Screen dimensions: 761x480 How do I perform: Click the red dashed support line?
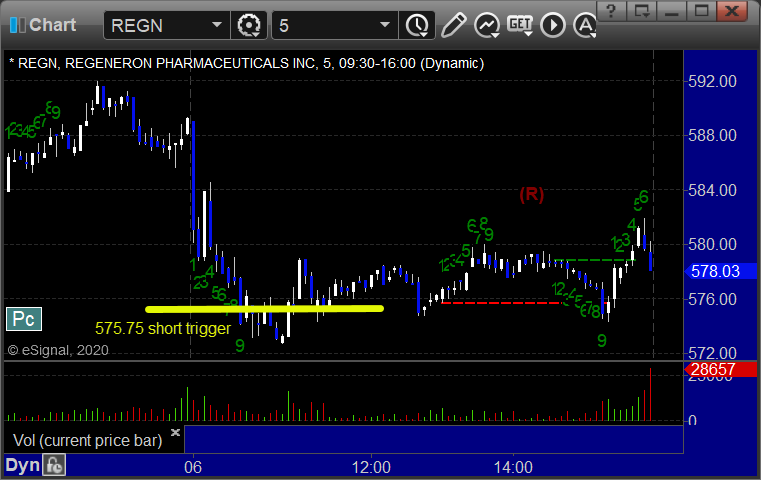point(503,303)
